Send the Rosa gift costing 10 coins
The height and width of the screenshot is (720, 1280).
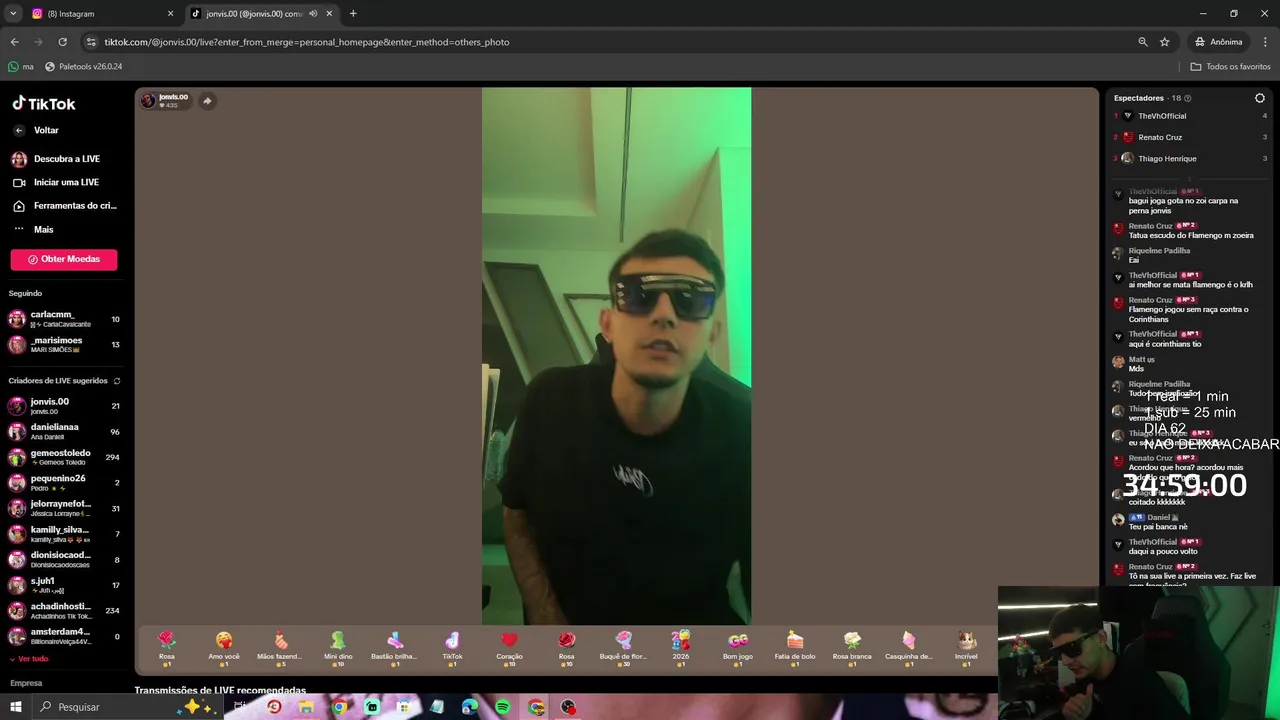pyautogui.click(x=566, y=648)
